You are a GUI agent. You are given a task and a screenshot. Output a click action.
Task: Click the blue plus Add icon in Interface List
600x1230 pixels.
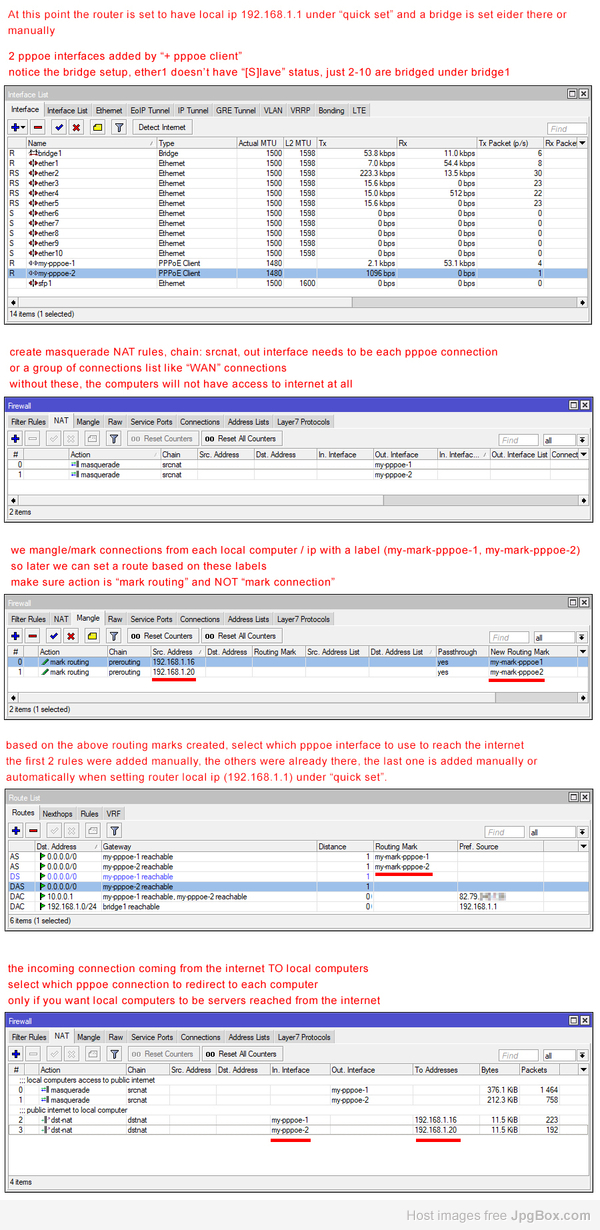[15, 128]
